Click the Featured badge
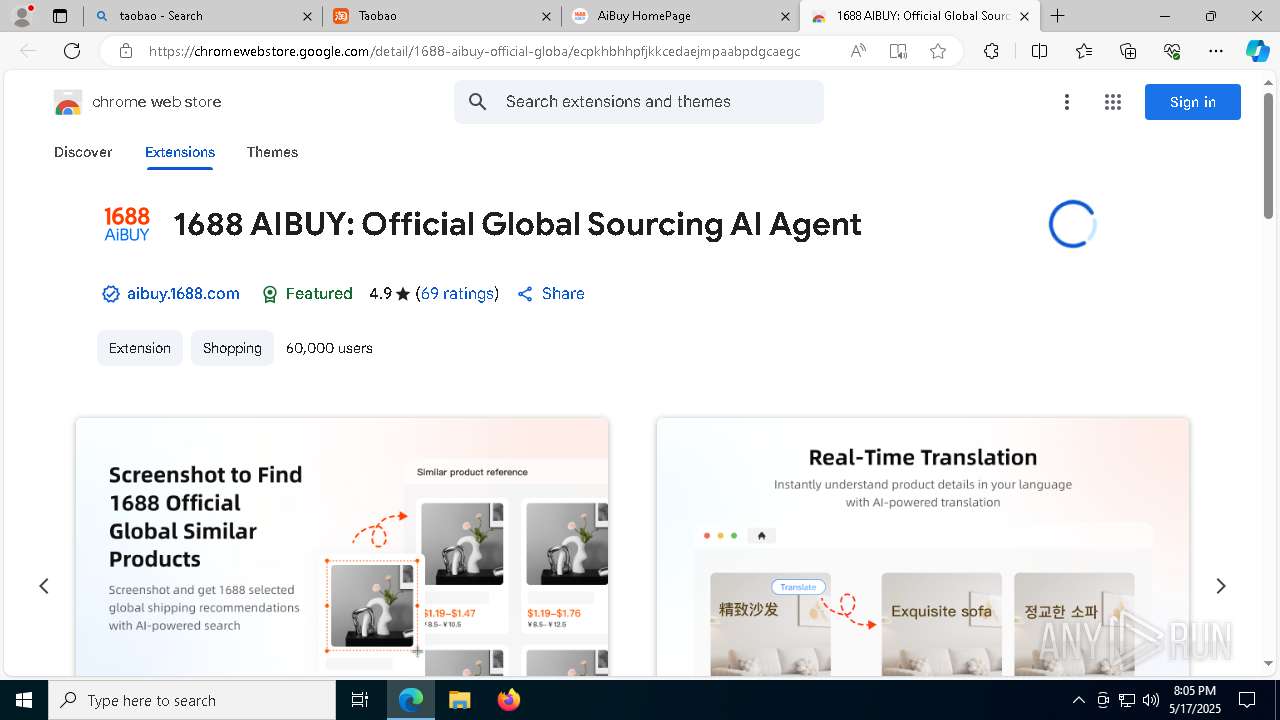 click(x=307, y=294)
